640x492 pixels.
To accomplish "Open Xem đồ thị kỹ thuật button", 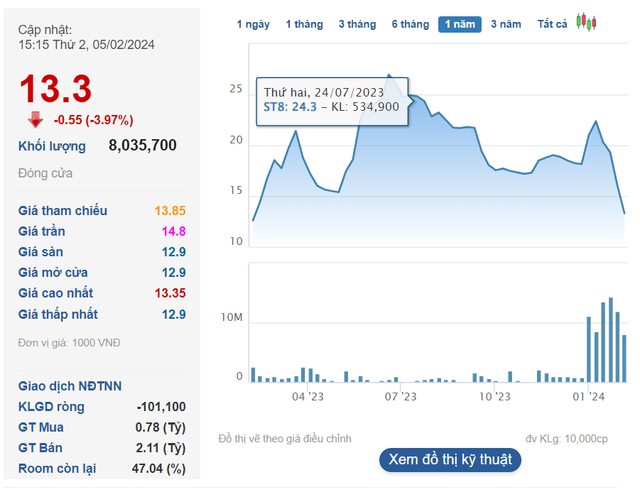I will 449,459.
